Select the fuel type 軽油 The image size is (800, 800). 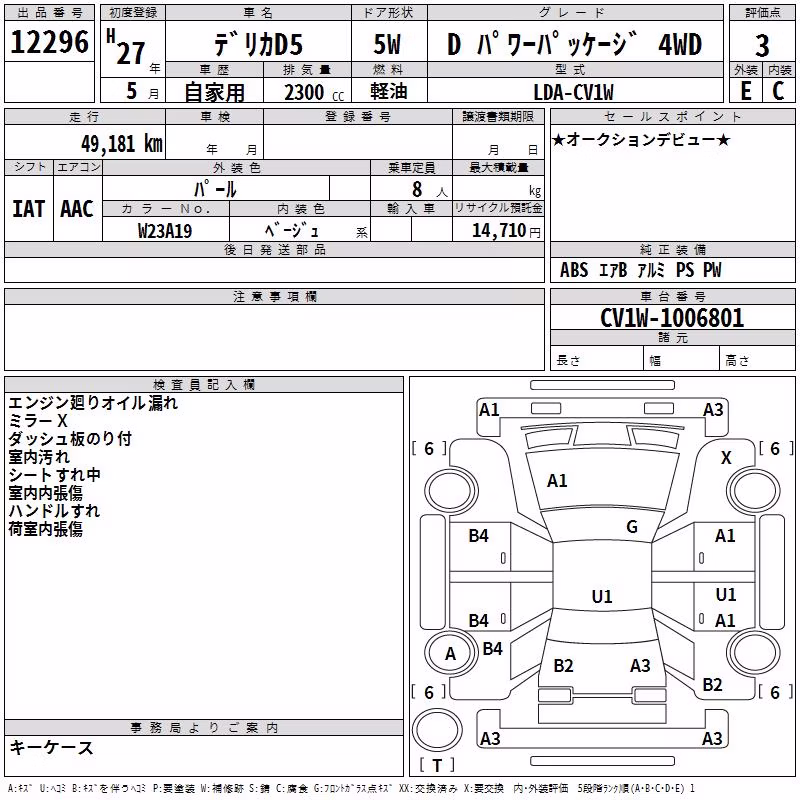point(389,91)
